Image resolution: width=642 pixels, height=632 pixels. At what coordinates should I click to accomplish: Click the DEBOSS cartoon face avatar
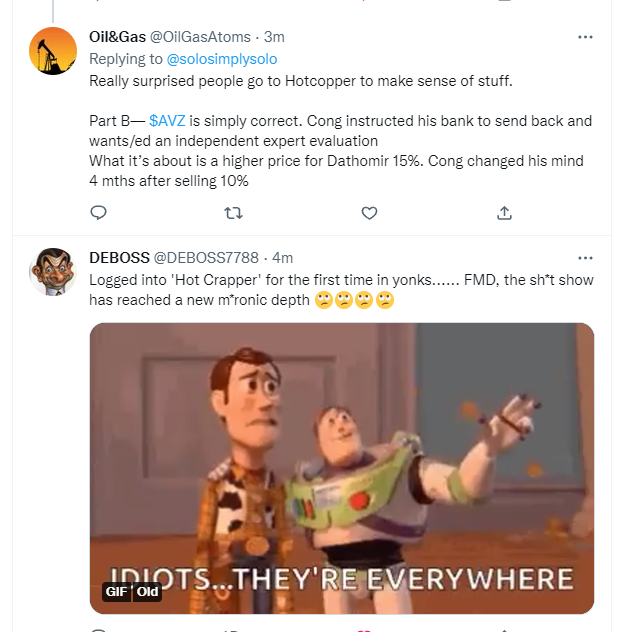53,271
